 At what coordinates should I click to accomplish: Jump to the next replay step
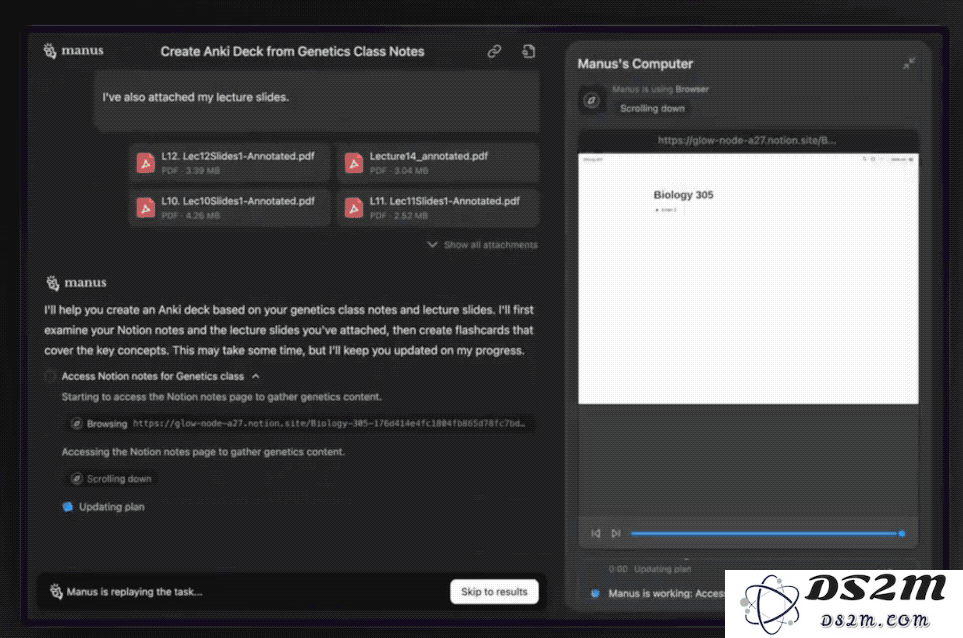(x=616, y=533)
